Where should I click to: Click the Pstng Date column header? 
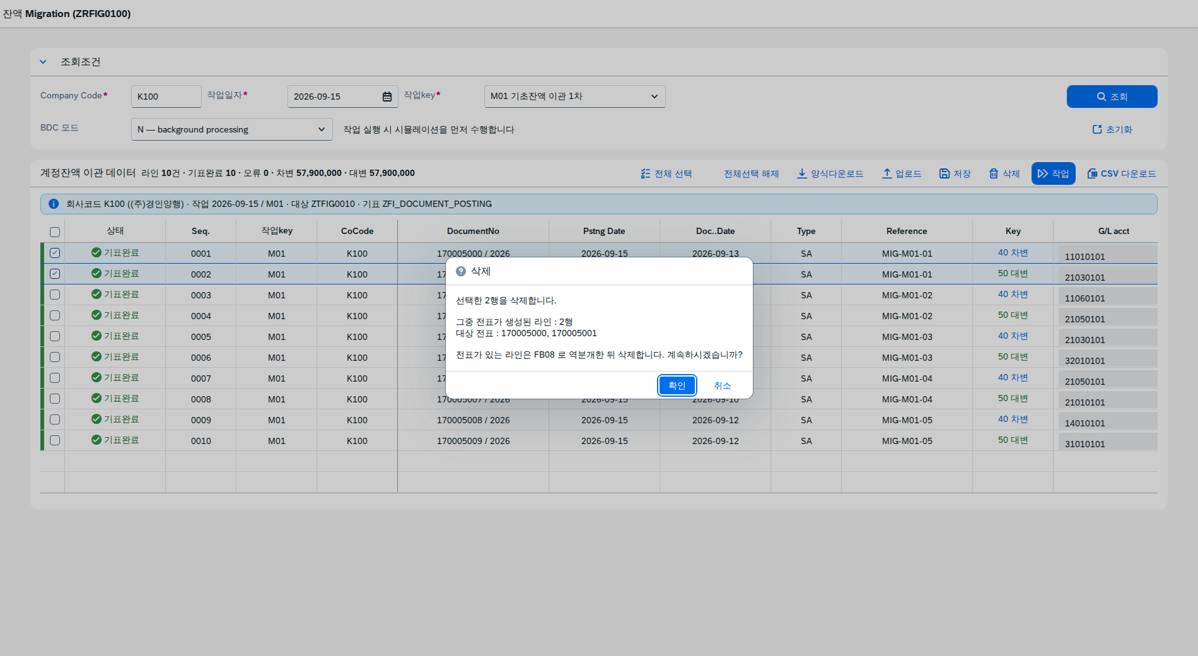(x=604, y=231)
